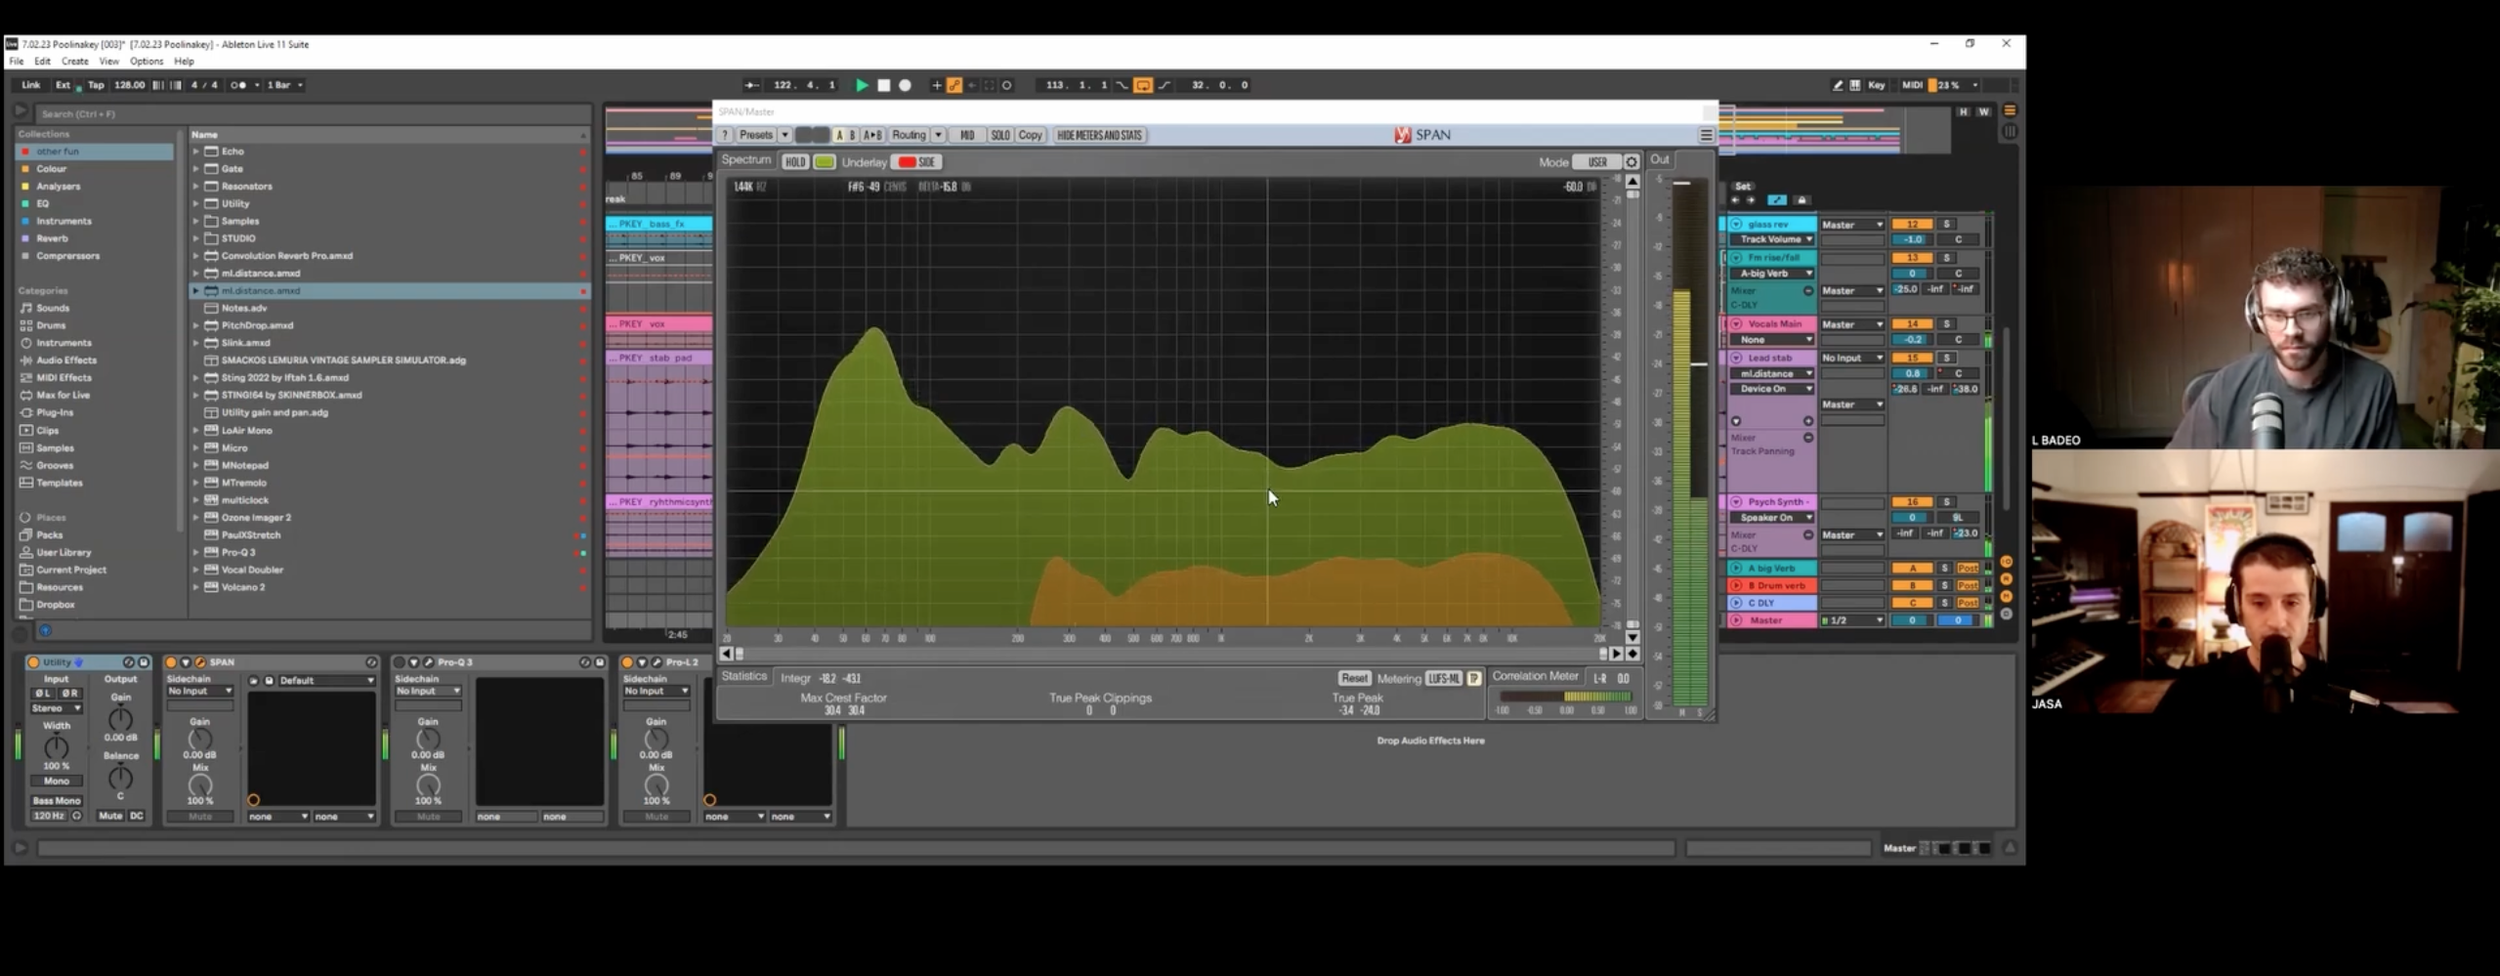Open the View menu
This screenshot has height=976, width=2500.
click(109, 61)
